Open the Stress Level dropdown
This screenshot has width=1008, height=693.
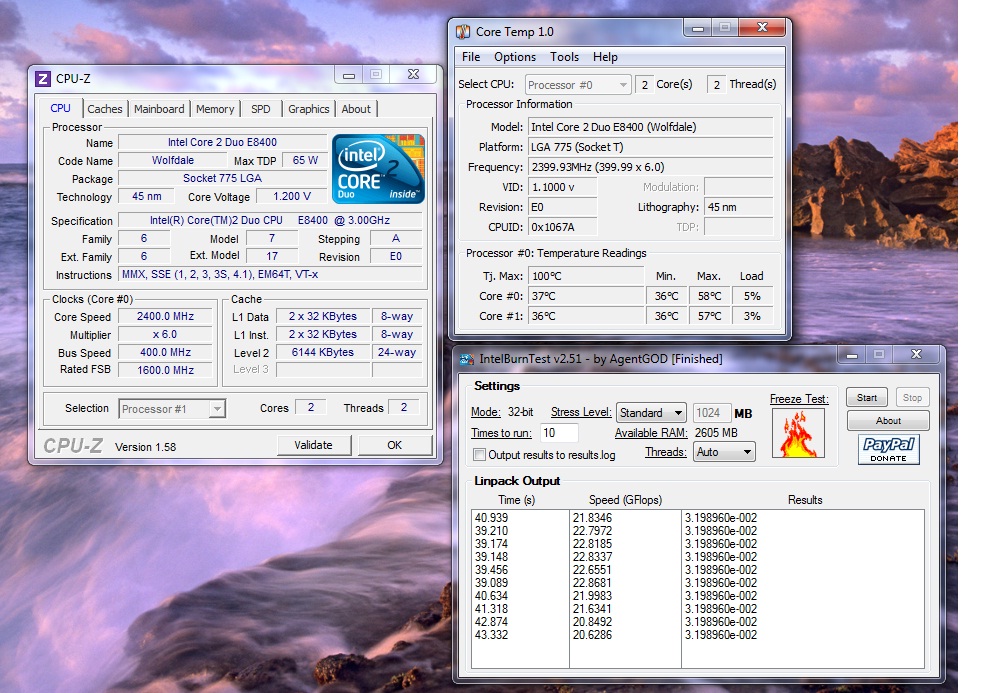(651, 412)
